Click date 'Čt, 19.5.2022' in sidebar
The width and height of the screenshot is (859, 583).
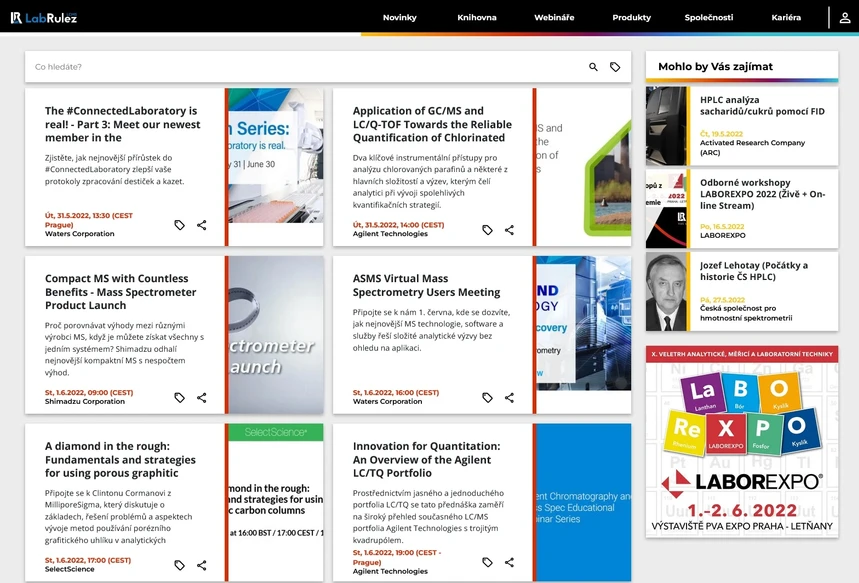[721, 134]
